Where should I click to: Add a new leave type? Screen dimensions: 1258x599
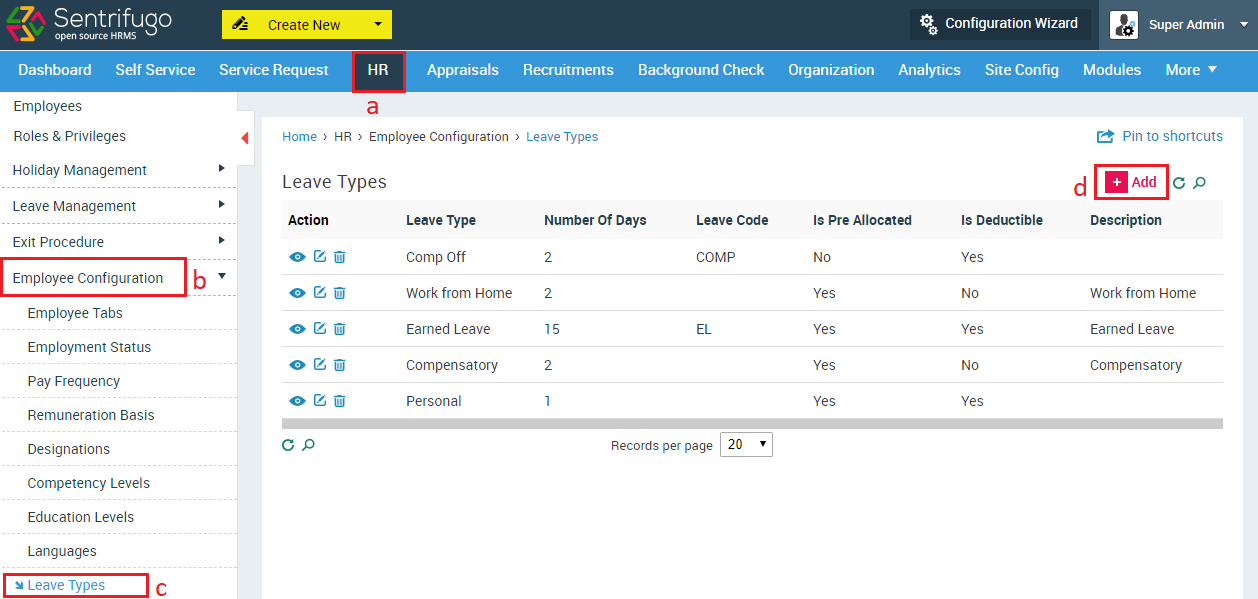pyautogui.click(x=1132, y=182)
